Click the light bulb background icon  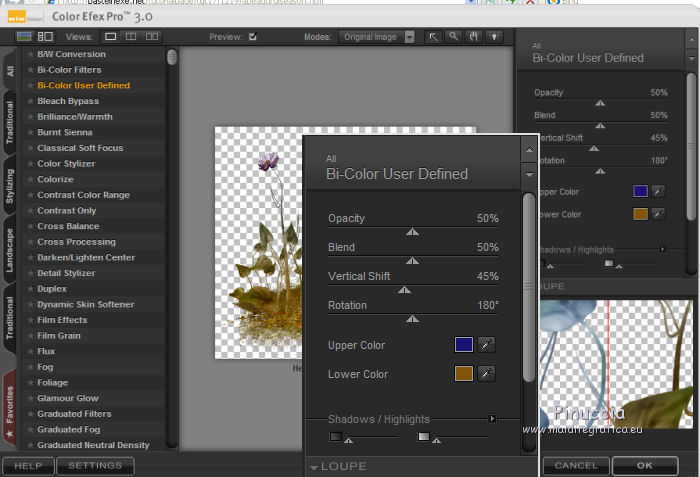click(494, 37)
